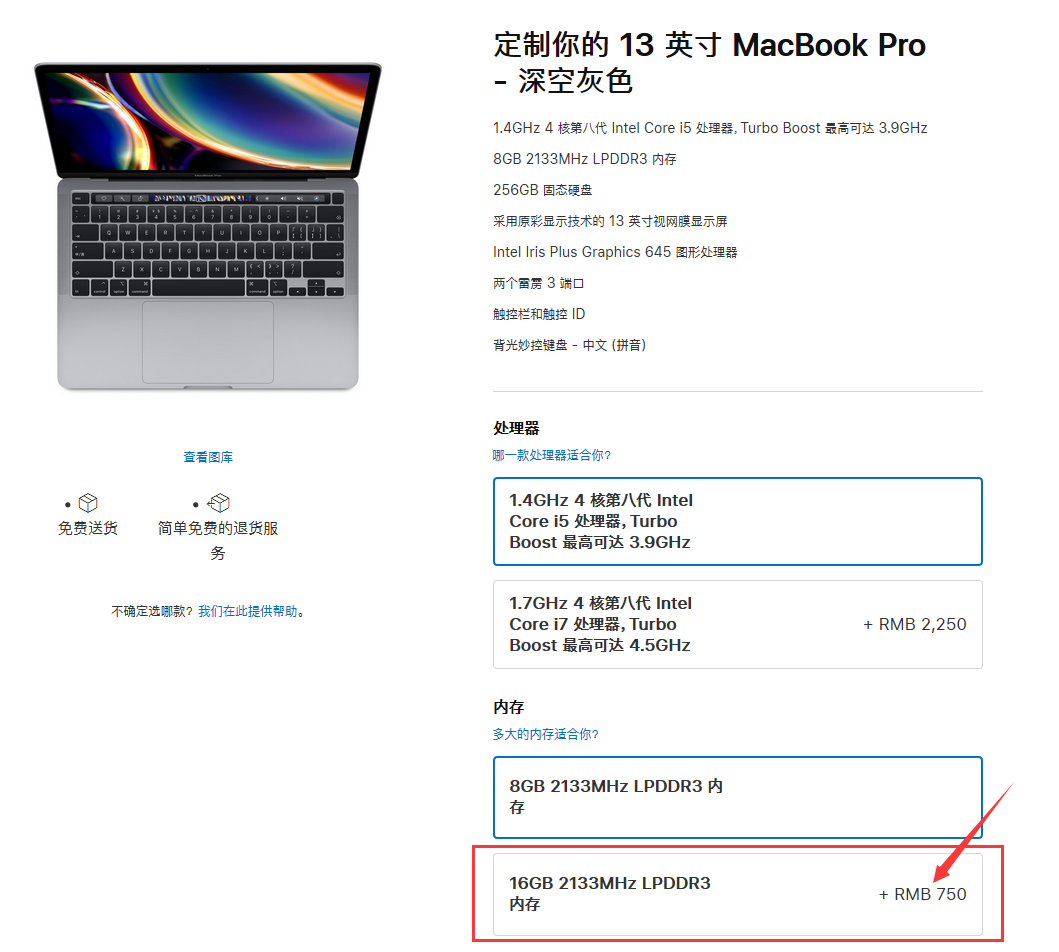Click the free shipping box icon
Screen dimensions: 1059x952
[88, 503]
